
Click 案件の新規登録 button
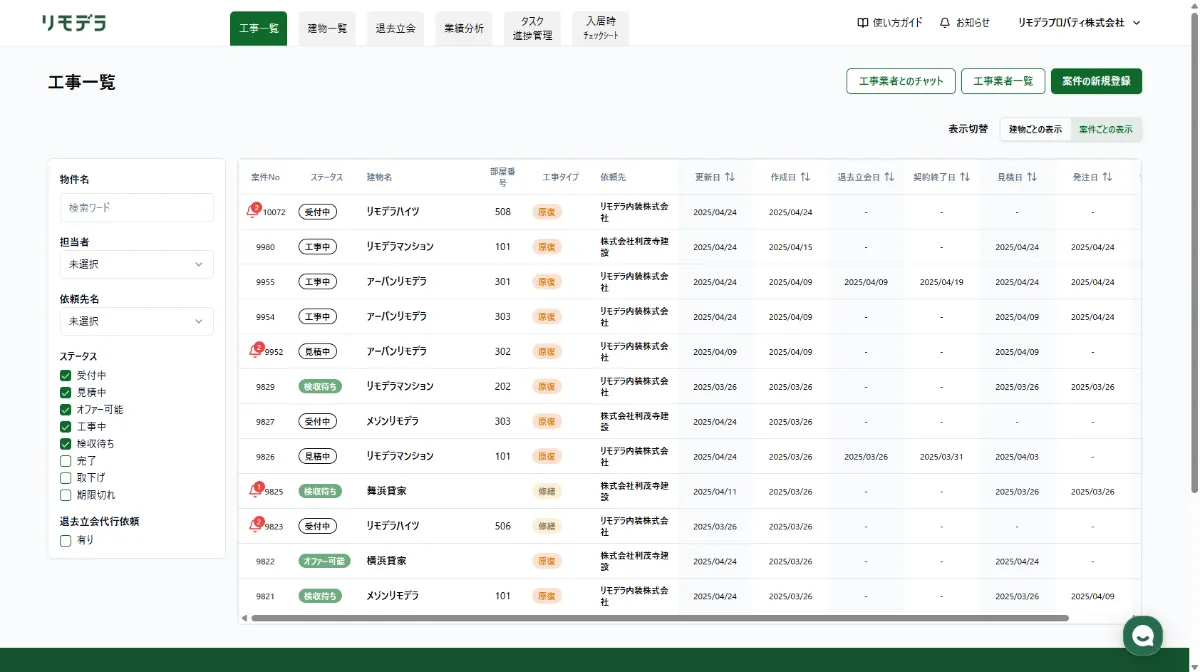click(1096, 81)
